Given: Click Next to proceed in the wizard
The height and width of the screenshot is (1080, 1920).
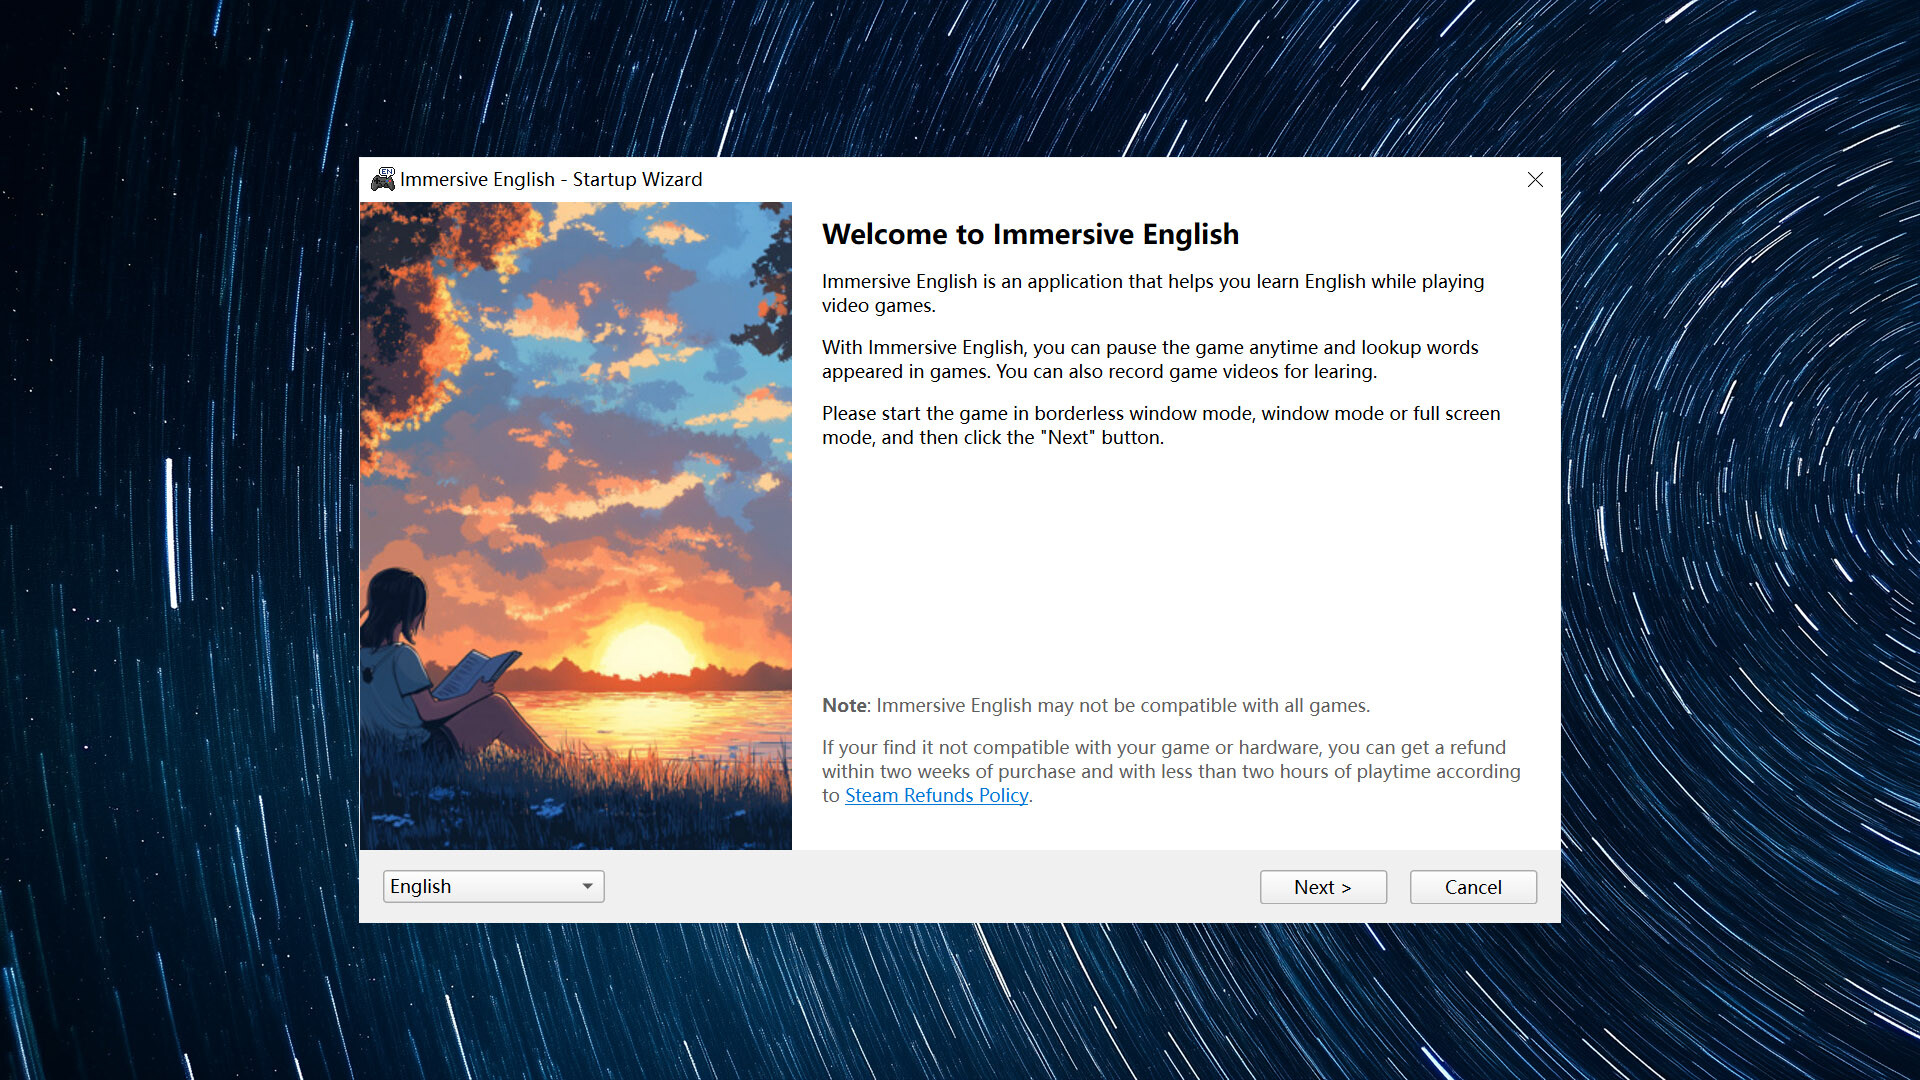Looking at the screenshot, I should point(1323,887).
